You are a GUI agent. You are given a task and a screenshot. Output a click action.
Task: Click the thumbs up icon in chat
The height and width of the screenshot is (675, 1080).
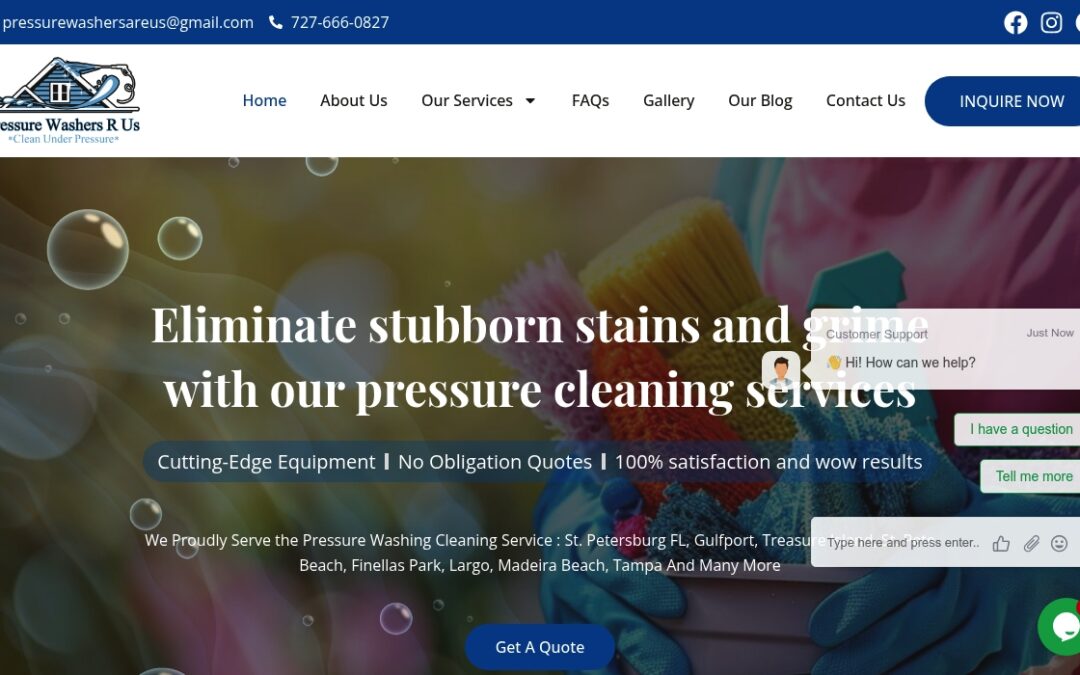[1001, 544]
